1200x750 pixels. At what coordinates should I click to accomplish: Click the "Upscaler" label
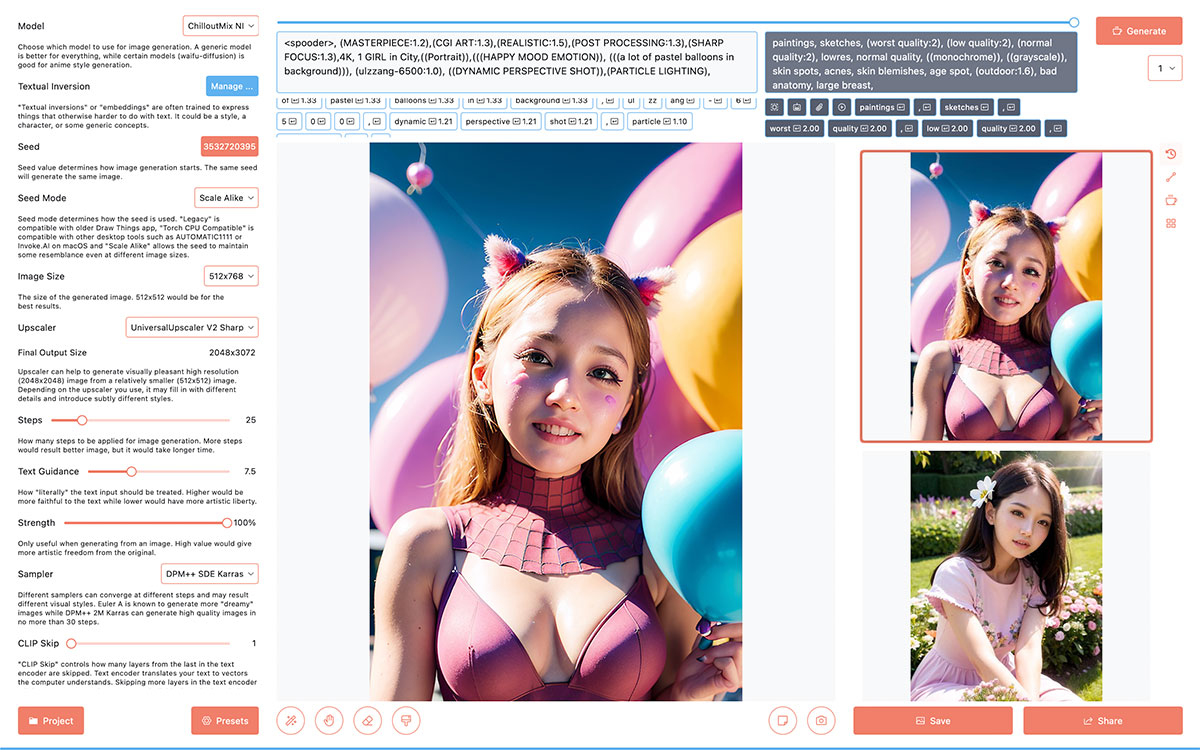[37, 327]
